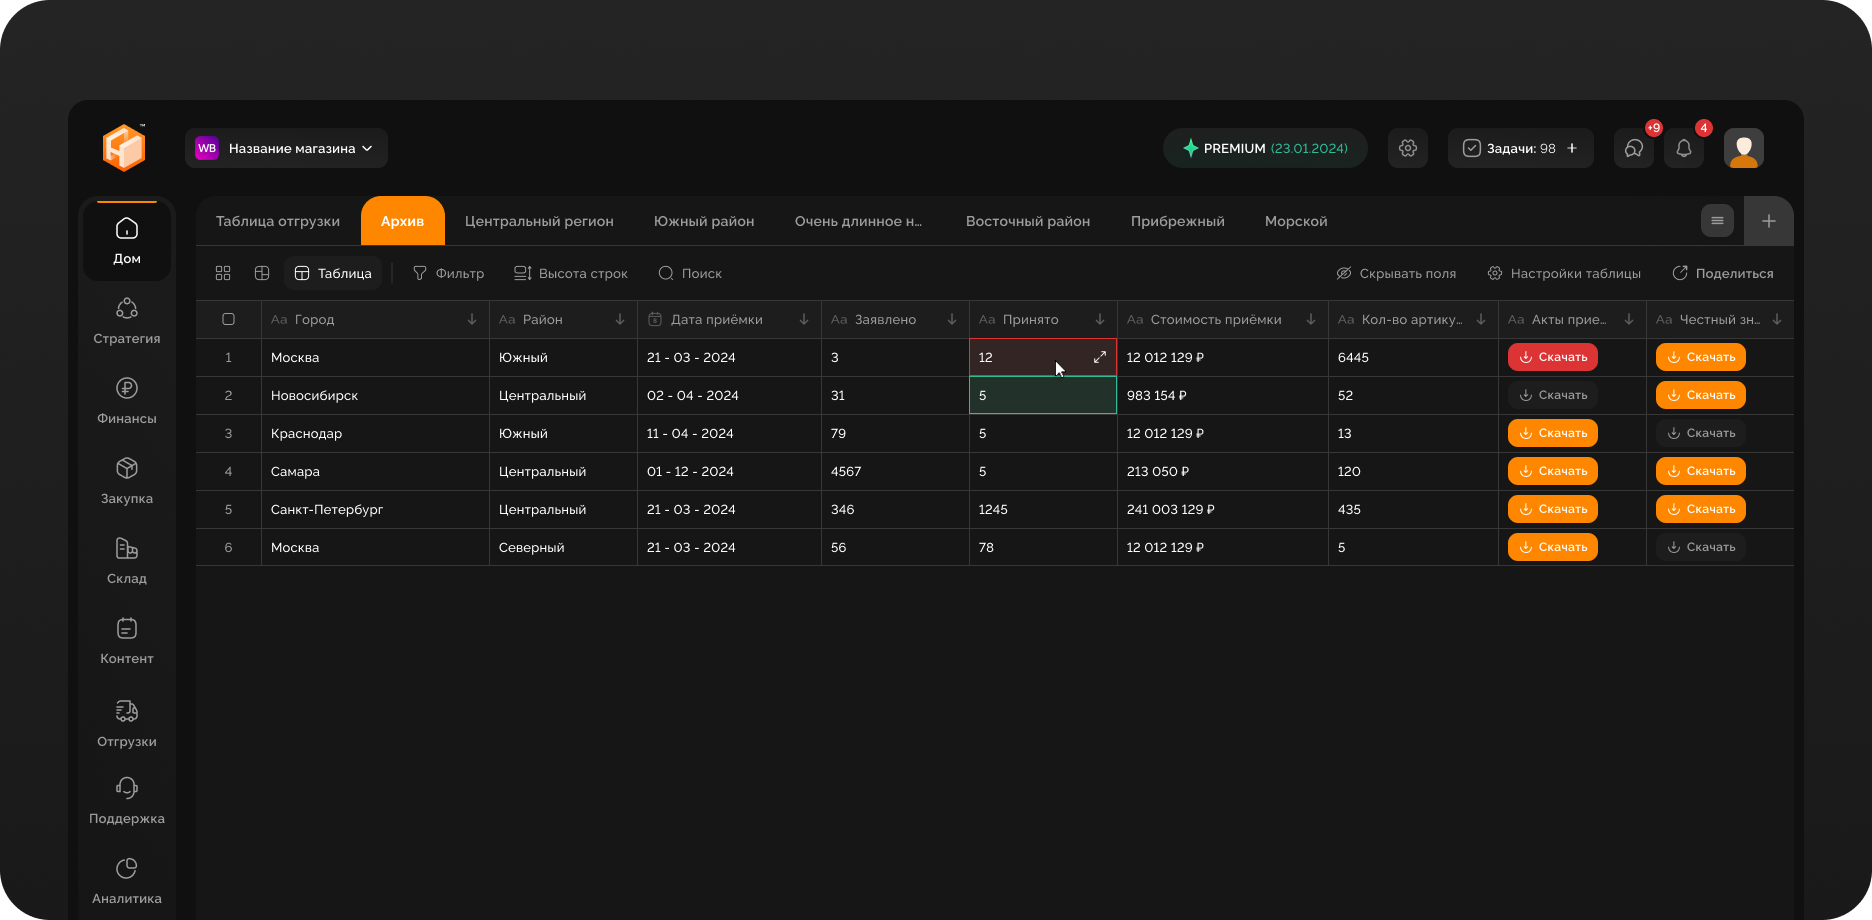
Task: Click the Поделиться share button
Action: tap(1722, 273)
